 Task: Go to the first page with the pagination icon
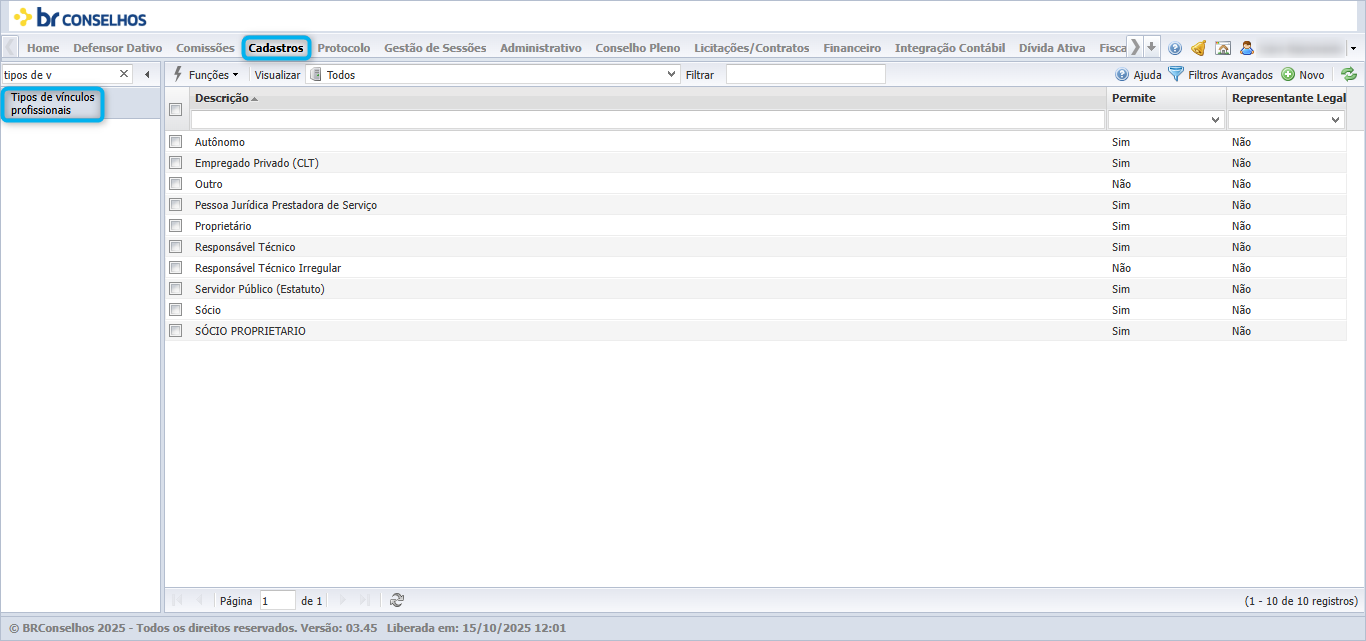177,600
